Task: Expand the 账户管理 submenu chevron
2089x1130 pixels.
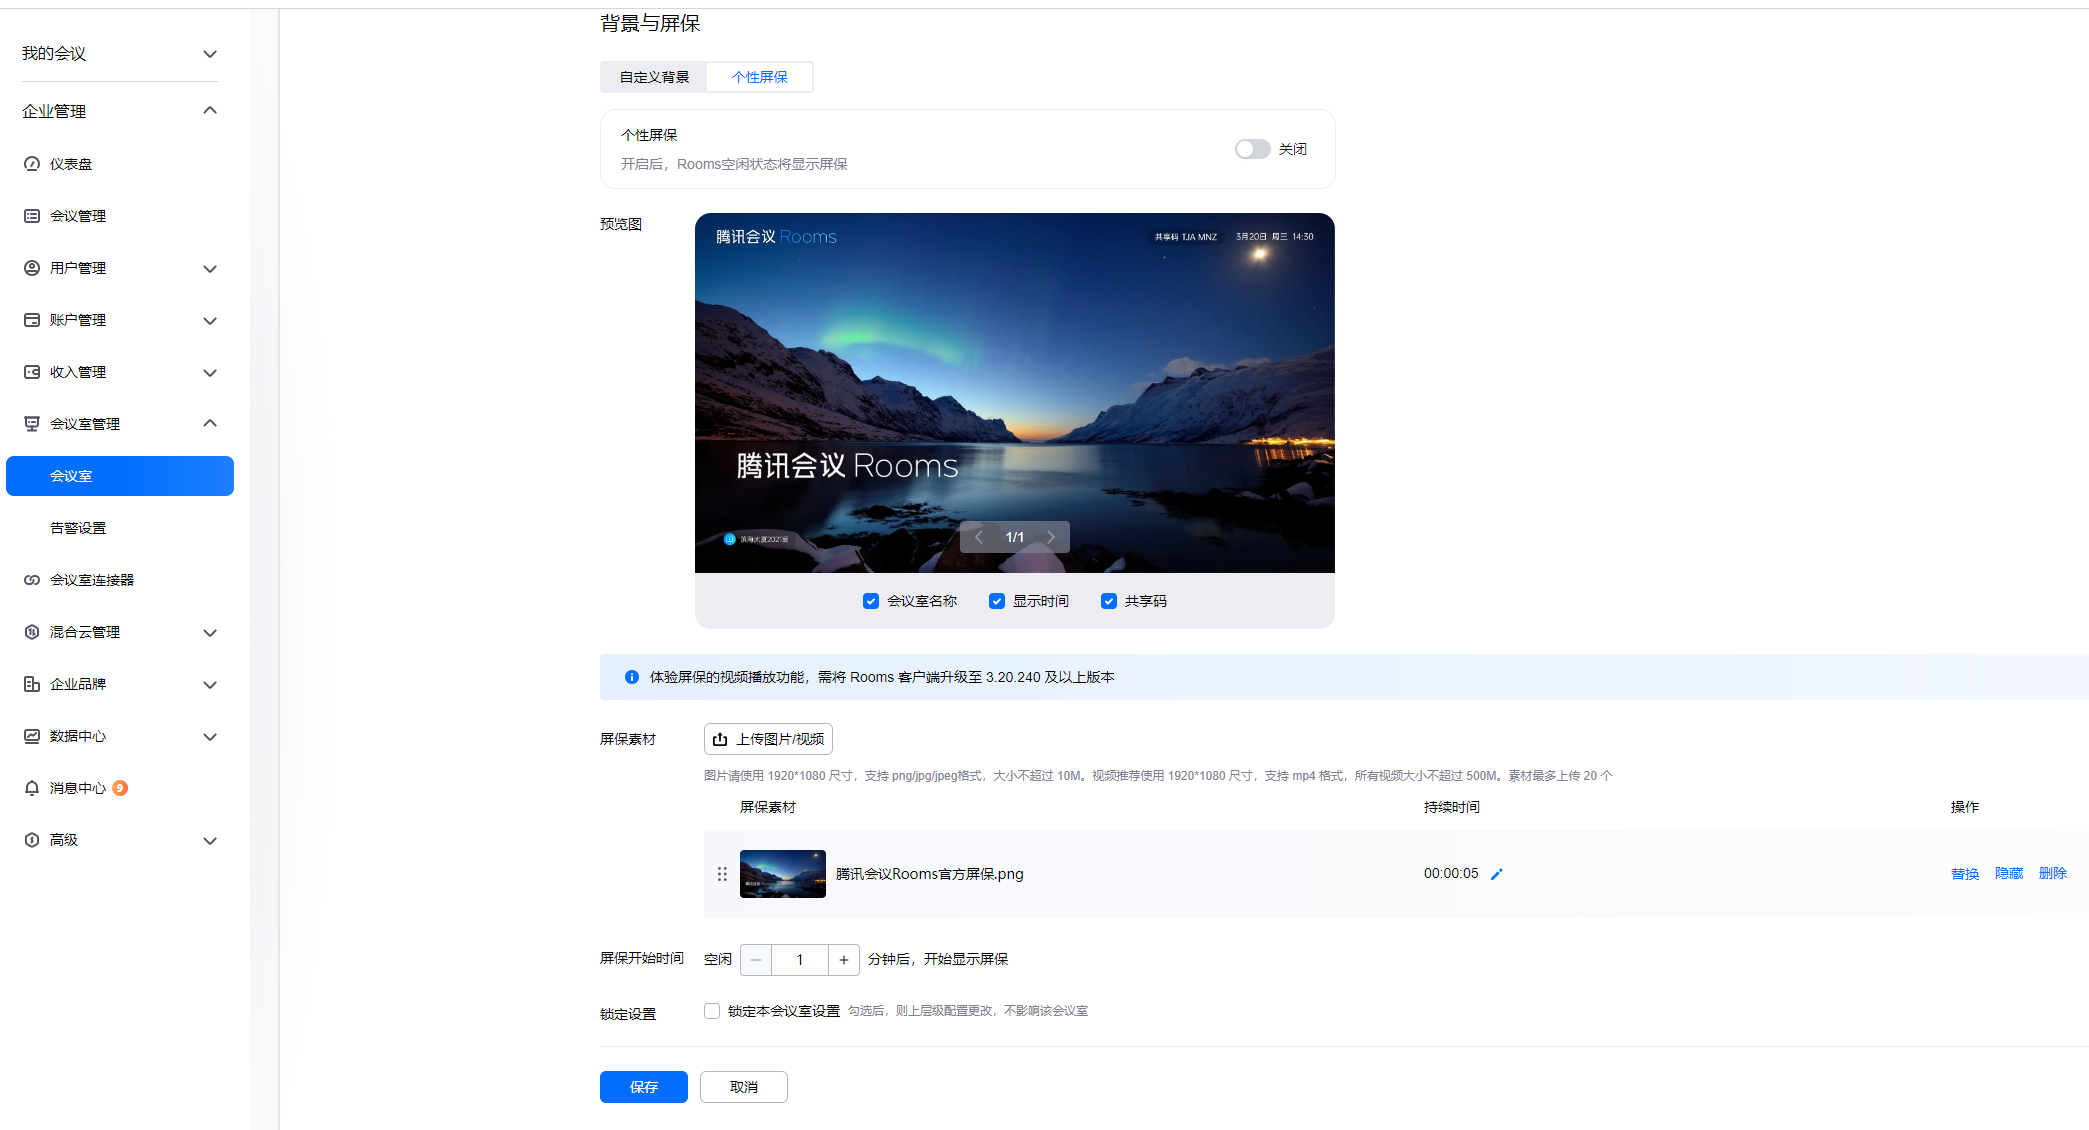Action: (210, 320)
